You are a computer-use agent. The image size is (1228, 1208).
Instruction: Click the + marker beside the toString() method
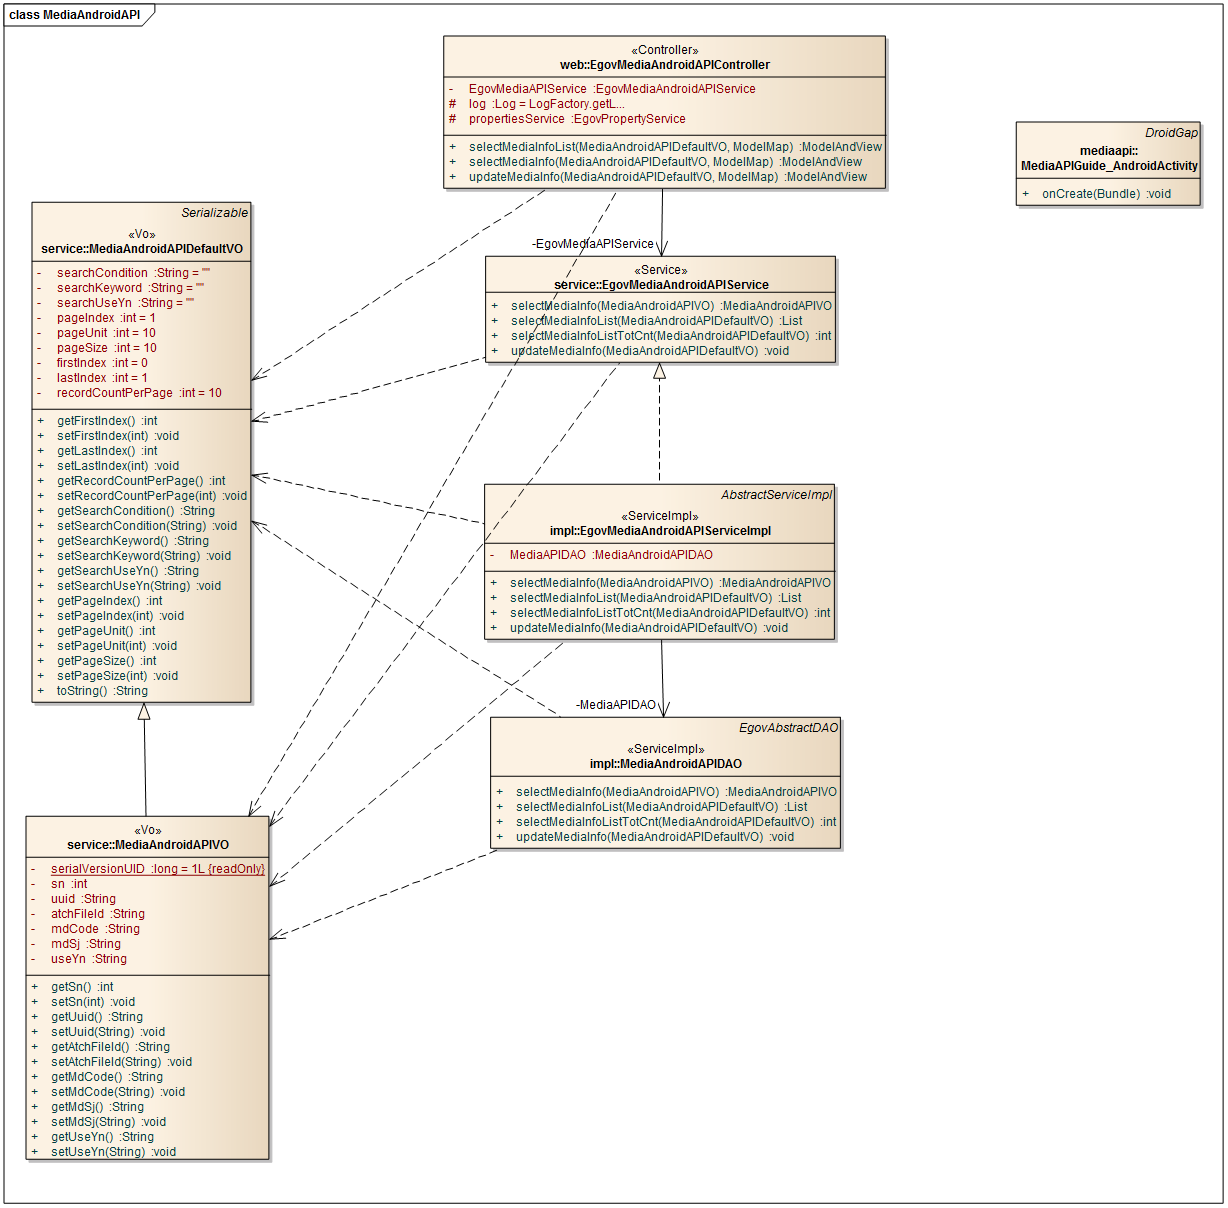click(41, 691)
